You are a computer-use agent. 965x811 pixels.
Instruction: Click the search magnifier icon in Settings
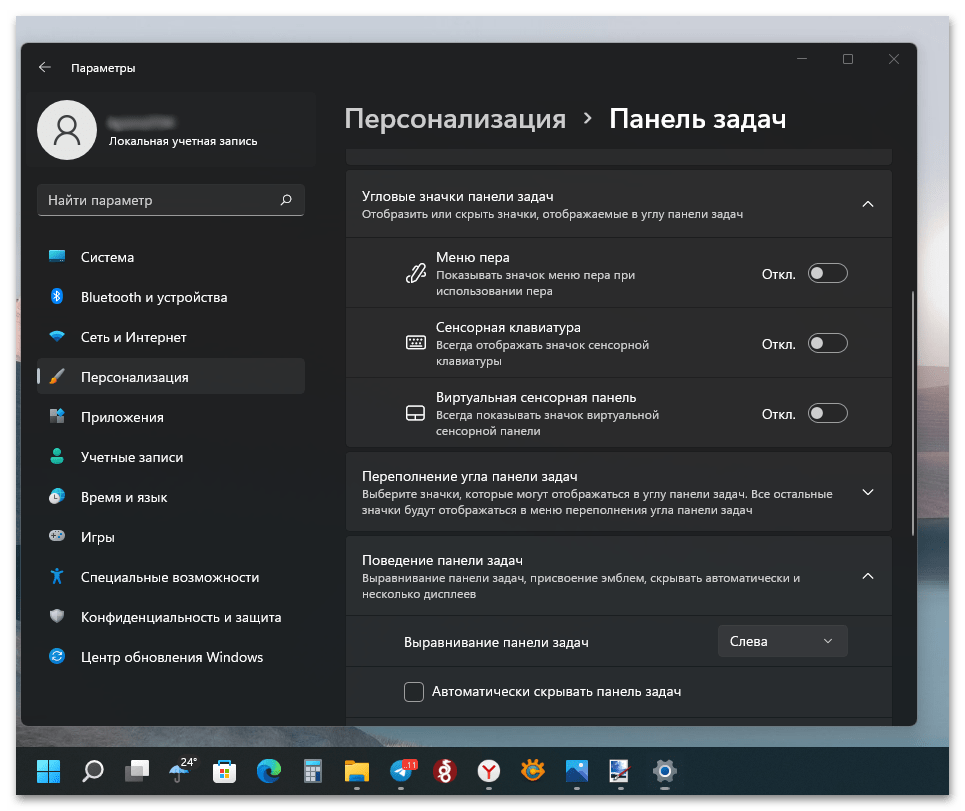(x=286, y=201)
